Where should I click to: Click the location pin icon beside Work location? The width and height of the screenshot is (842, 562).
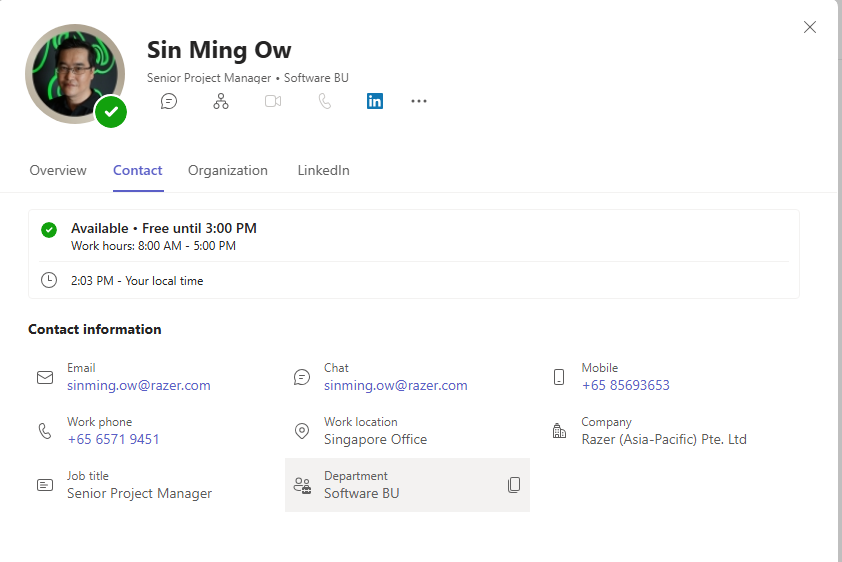(x=302, y=431)
